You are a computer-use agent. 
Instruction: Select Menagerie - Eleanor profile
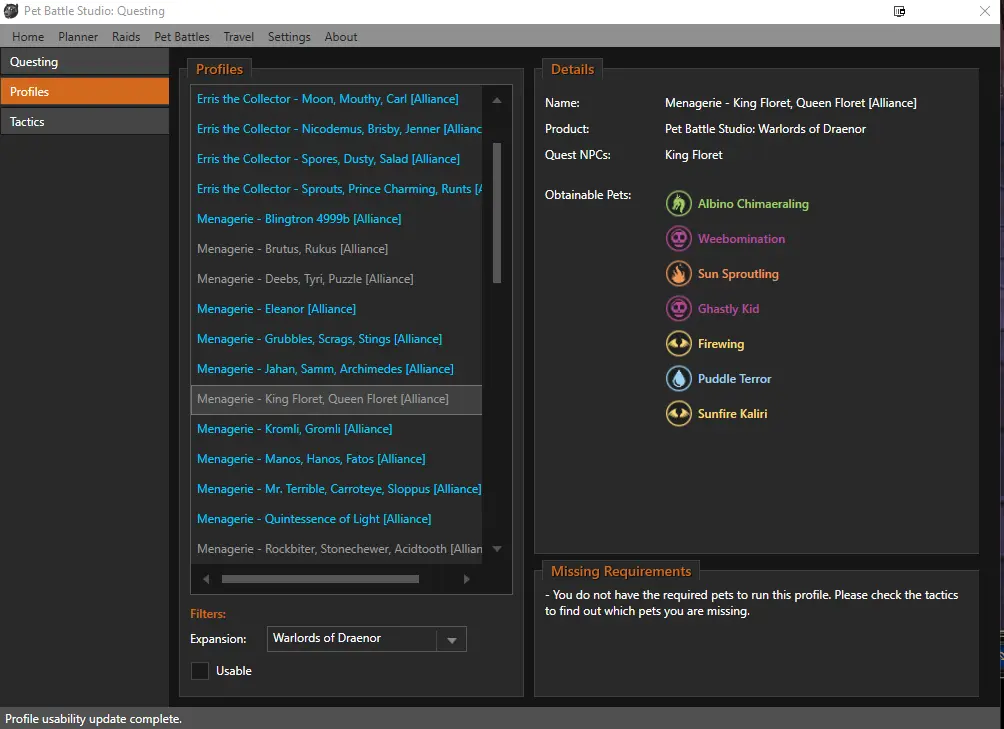pos(336,308)
